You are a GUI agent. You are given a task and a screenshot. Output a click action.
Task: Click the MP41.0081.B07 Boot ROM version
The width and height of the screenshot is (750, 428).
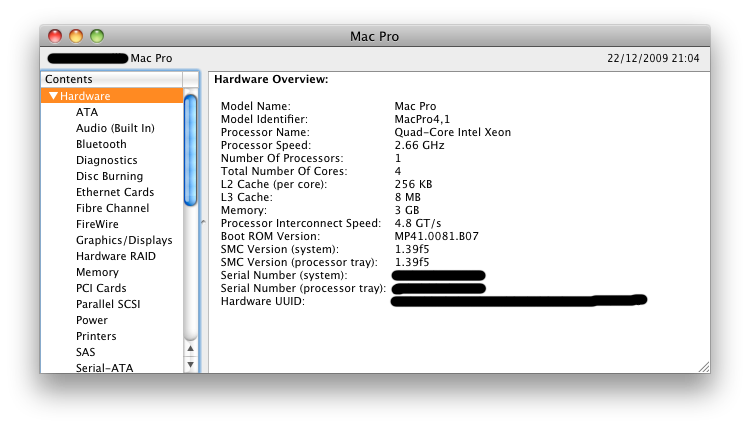[x=436, y=236]
